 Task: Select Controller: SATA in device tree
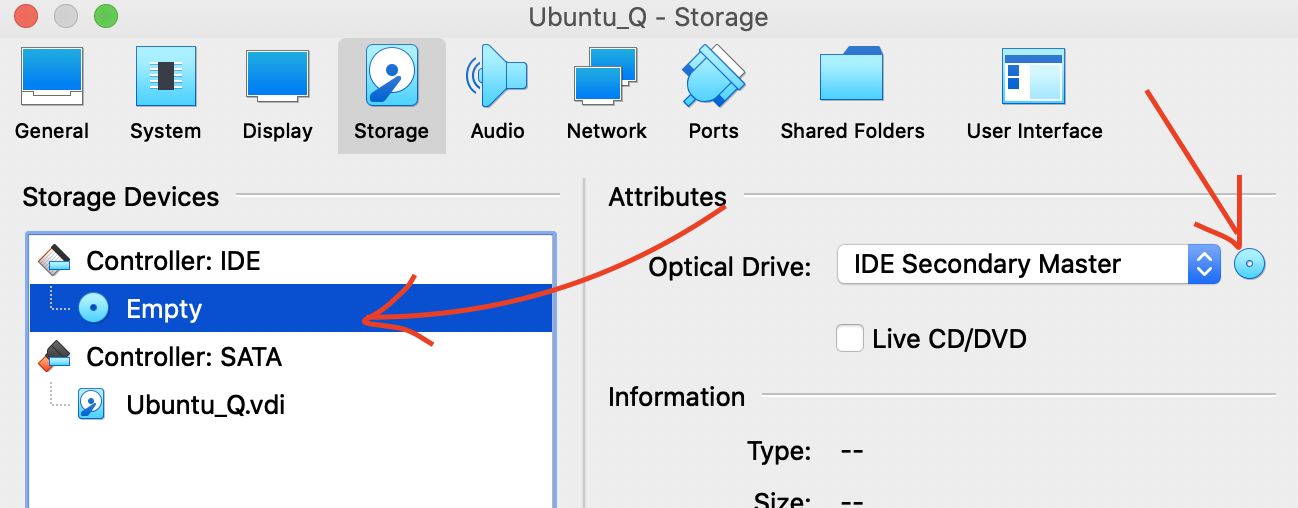184,357
